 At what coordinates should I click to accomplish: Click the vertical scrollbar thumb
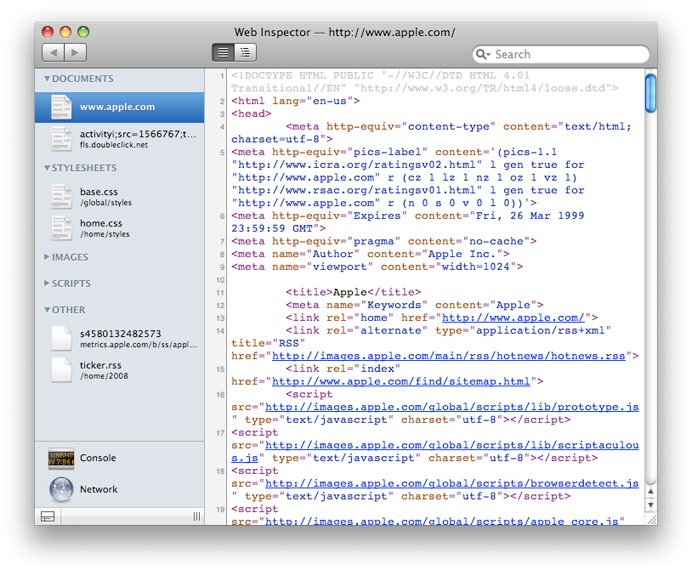pyautogui.click(x=651, y=93)
